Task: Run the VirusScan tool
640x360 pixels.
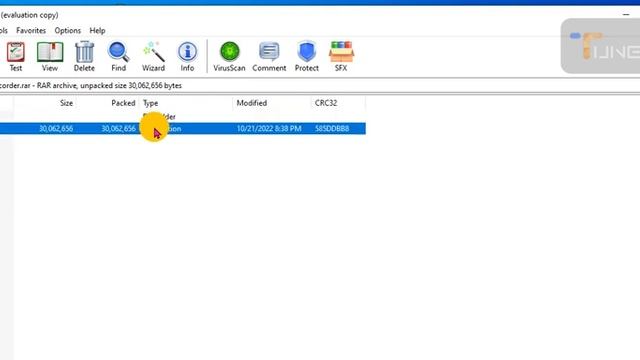Action: (229, 57)
